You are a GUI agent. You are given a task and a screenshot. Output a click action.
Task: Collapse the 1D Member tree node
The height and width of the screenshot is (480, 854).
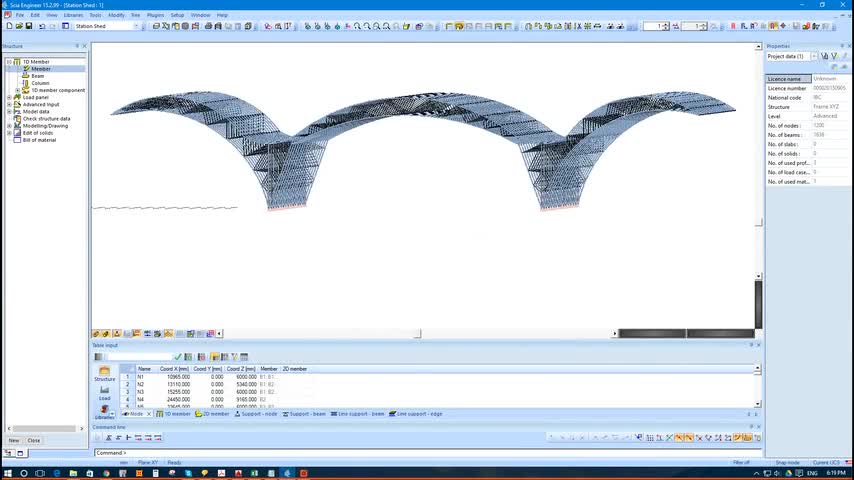9,62
